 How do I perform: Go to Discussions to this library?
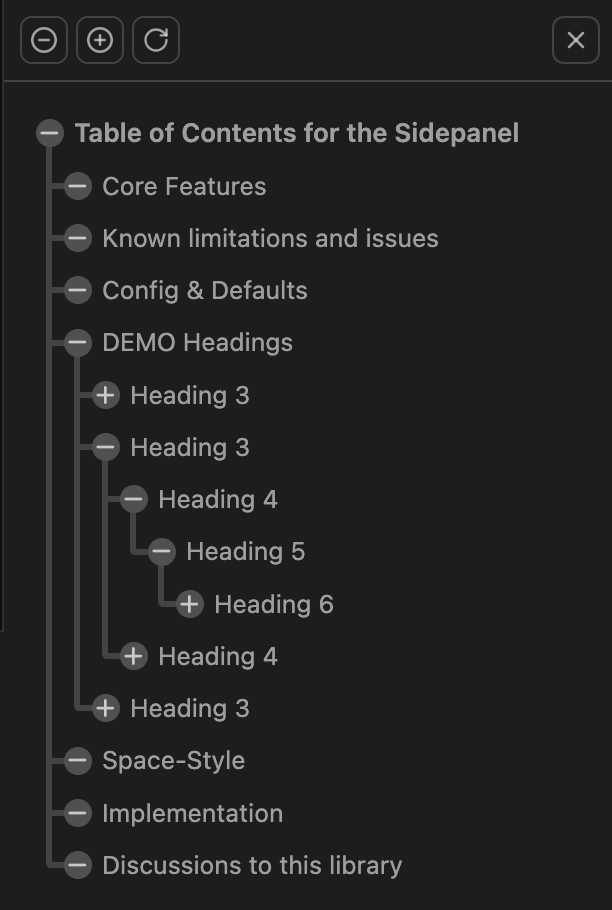252,865
